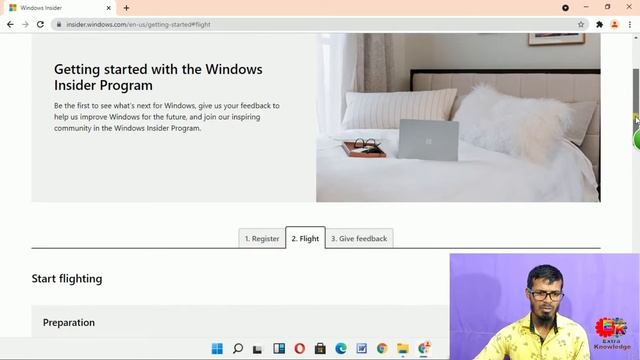
Task: Click the scrollbar up arrow
Action: coord(636,38)
